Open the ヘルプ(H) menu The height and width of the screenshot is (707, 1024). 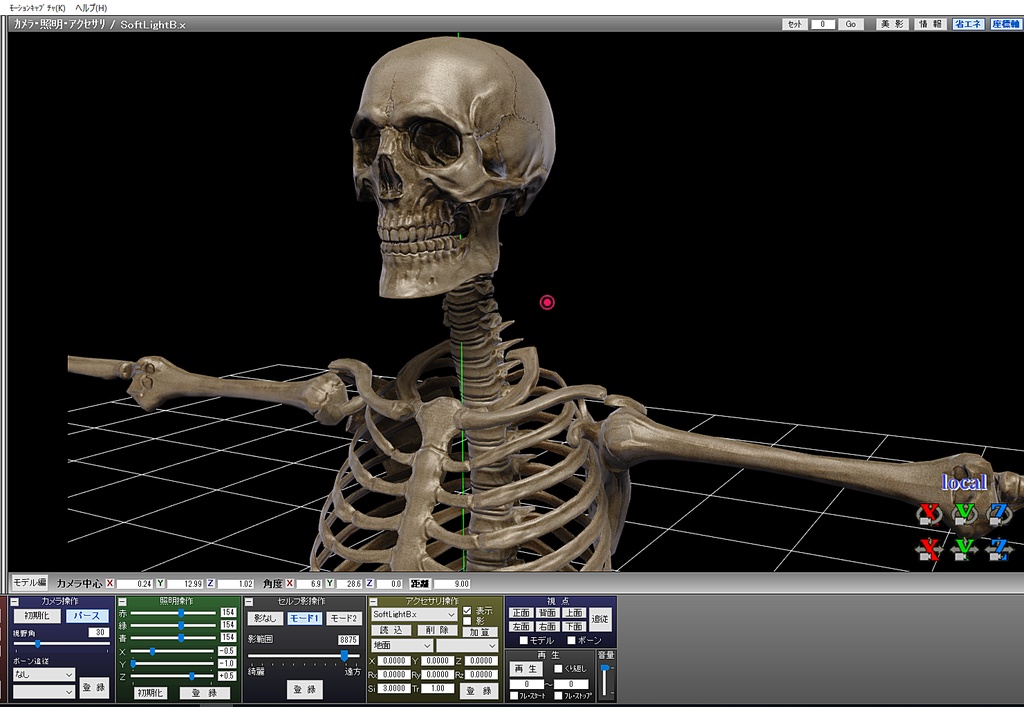(x=91, y=7)
